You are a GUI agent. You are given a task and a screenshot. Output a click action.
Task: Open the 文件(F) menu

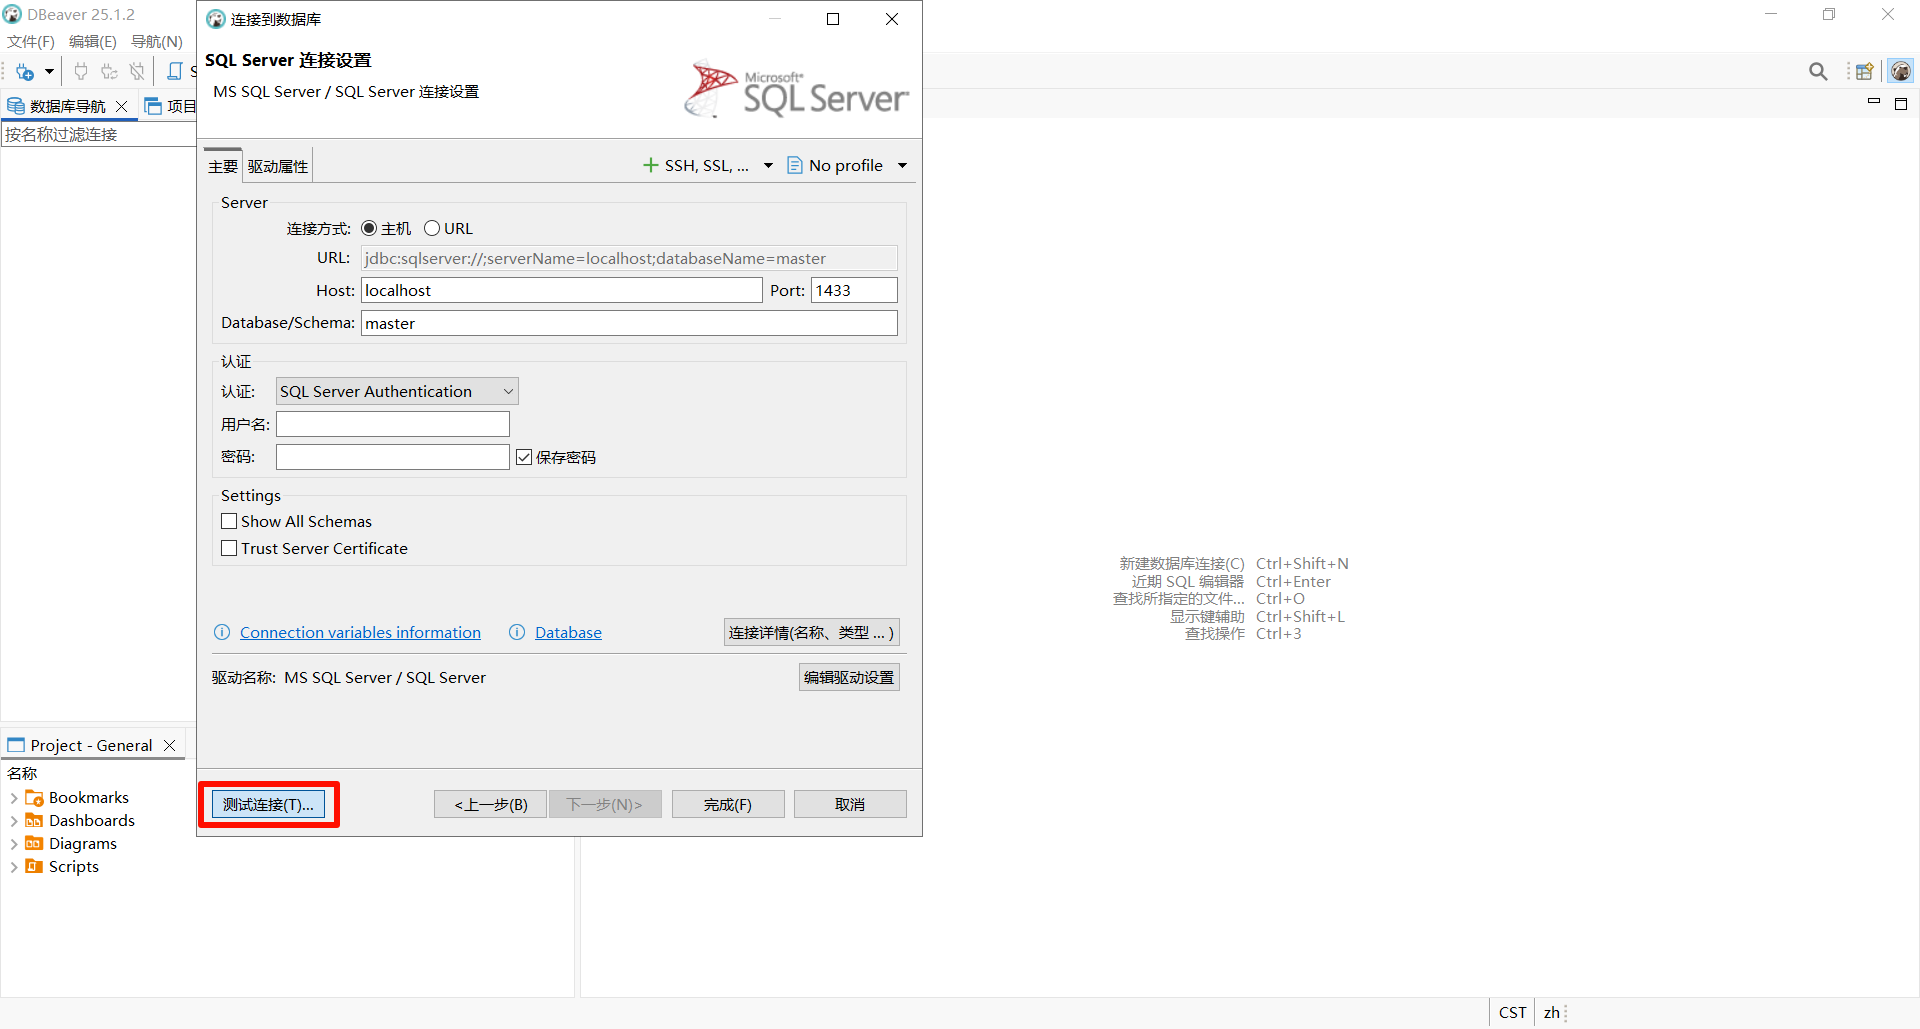31,41
